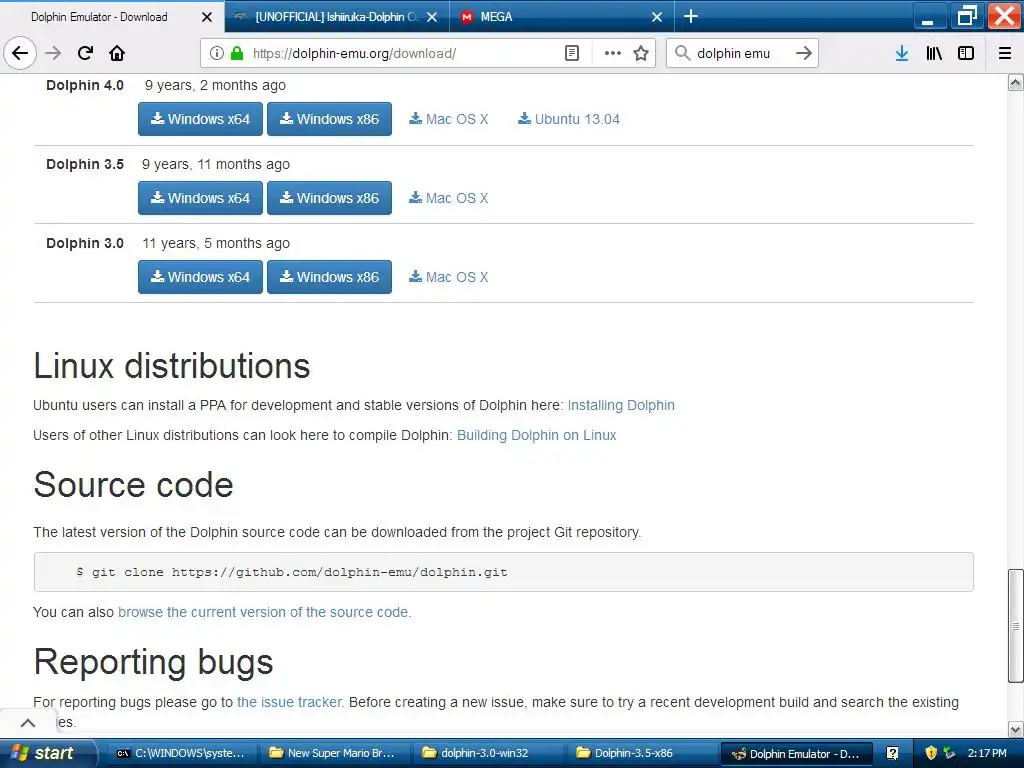Image resolution: width=1024 pixels, height=768 pixels.
Task: Download Dolphin 3.5 Windows x64
Action: 200,198
